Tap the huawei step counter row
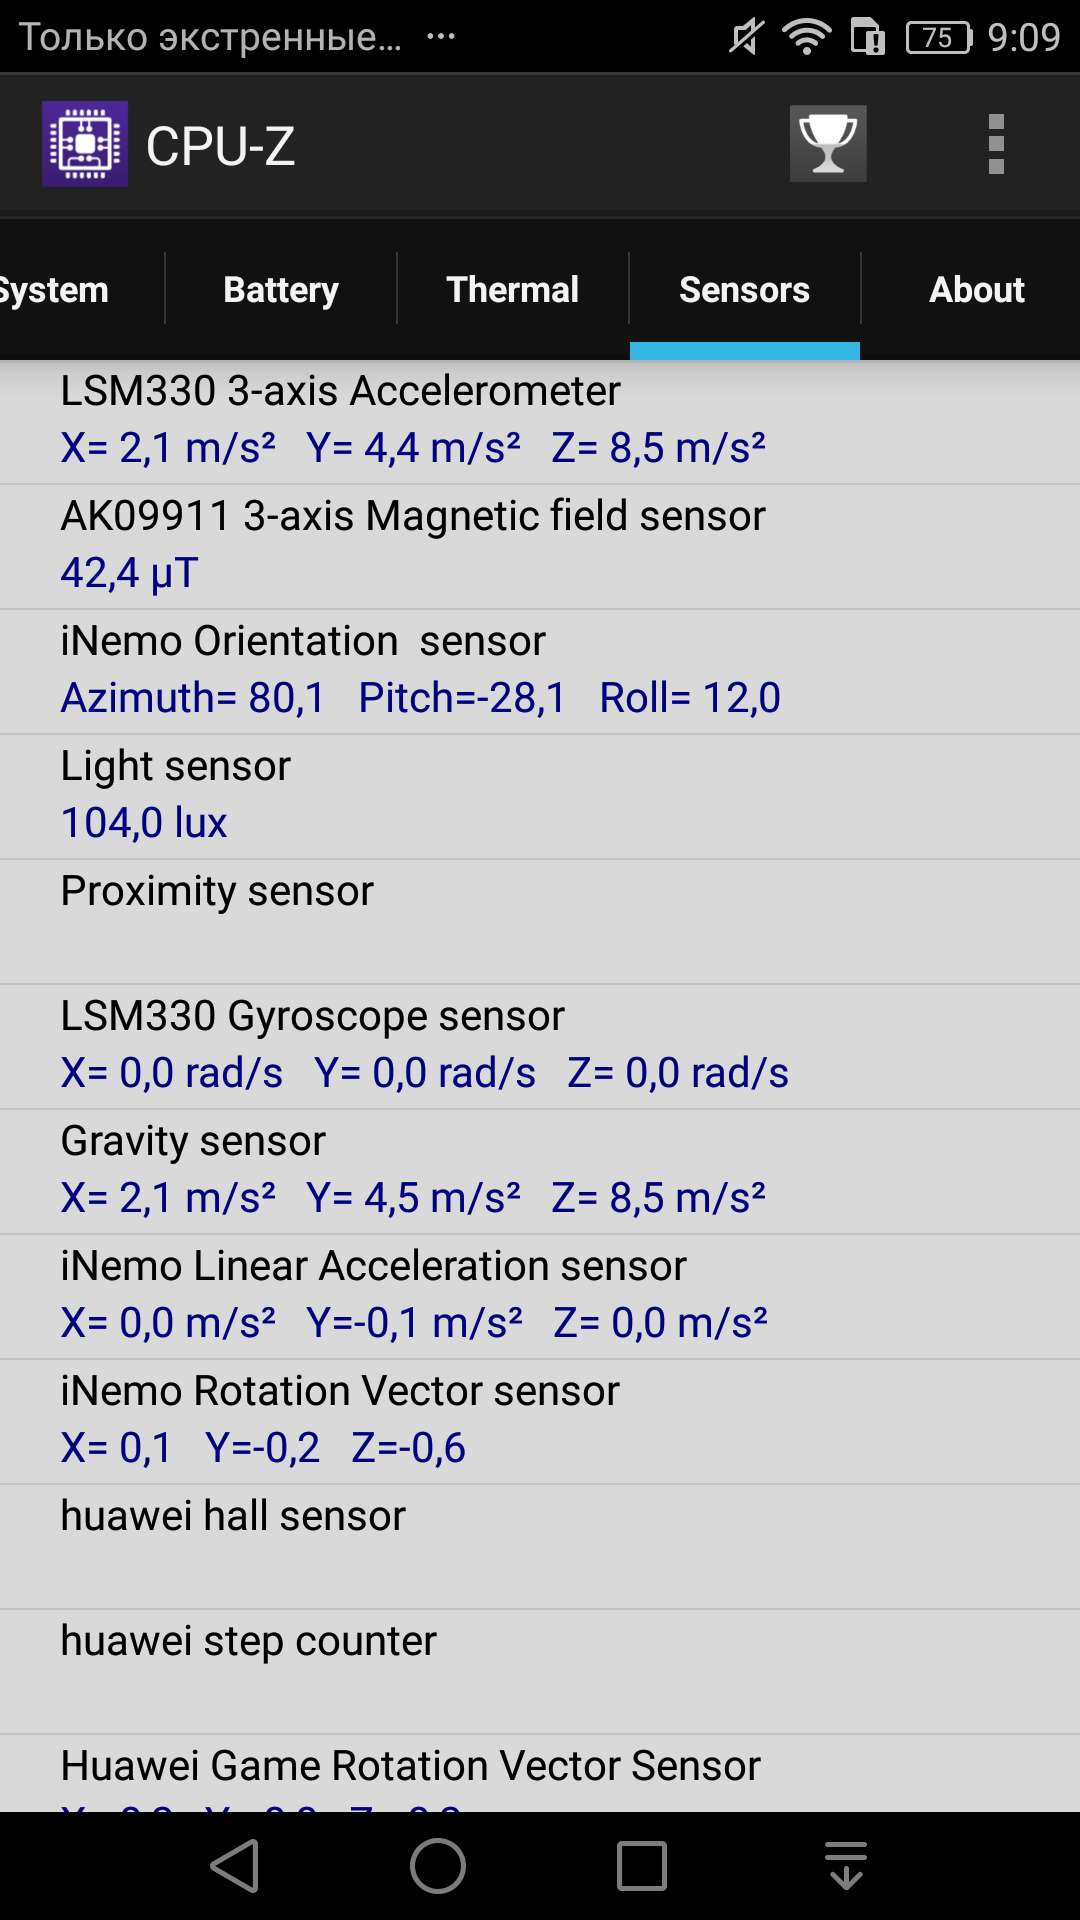Viewport: 1080px width, 1920px height. (540, 1672)
